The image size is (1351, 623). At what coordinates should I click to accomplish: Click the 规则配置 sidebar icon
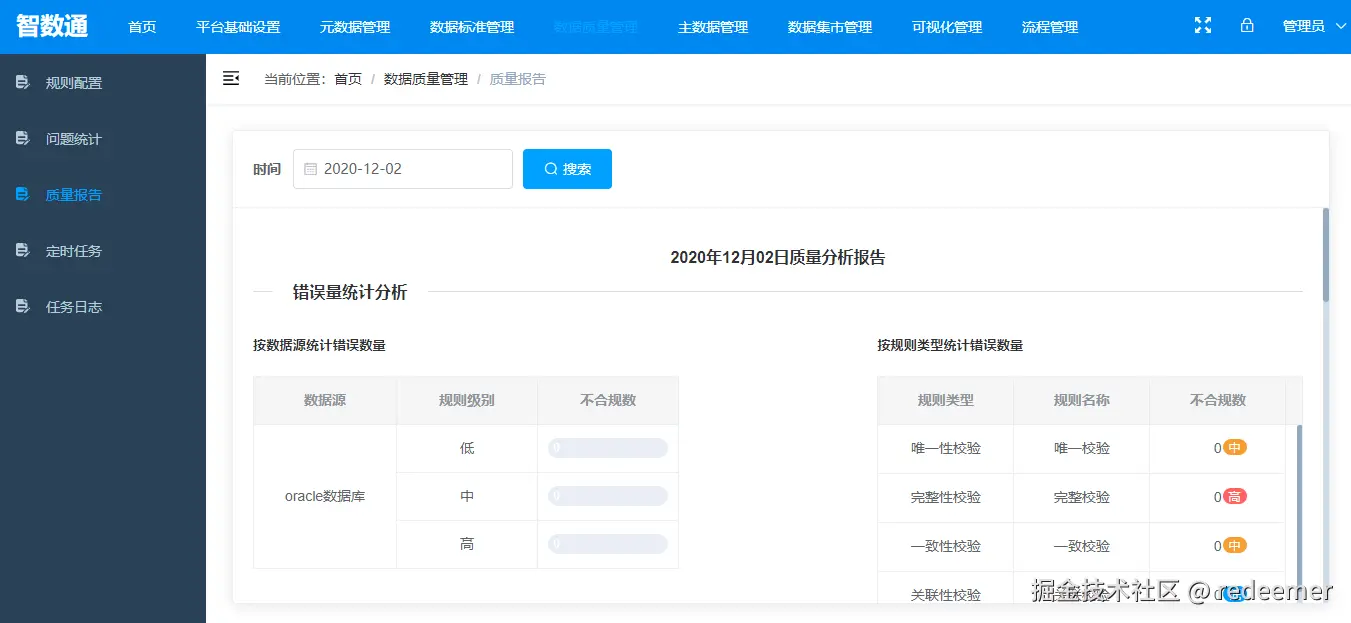[22, 82]
